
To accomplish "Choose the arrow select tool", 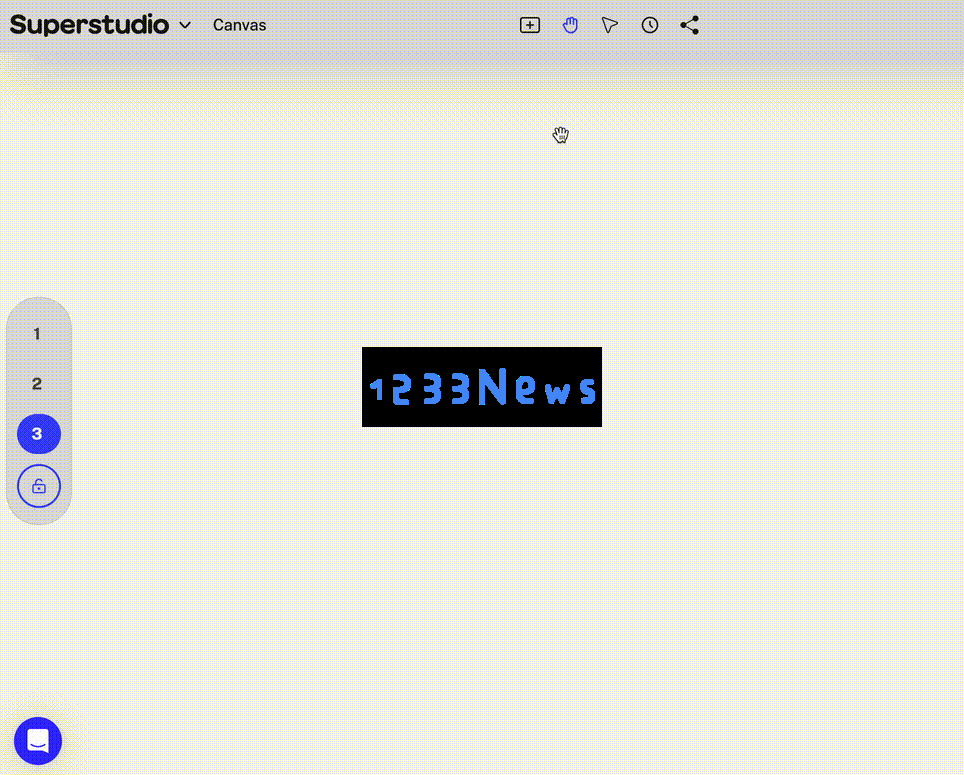I will pos(609,25).
